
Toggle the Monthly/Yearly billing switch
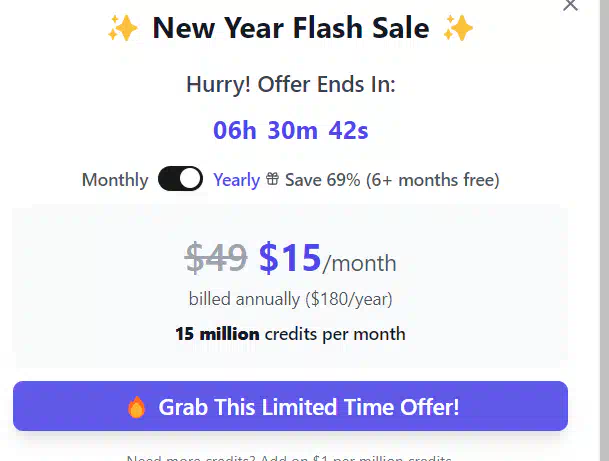pyautogui.click(x=180, y=180)
